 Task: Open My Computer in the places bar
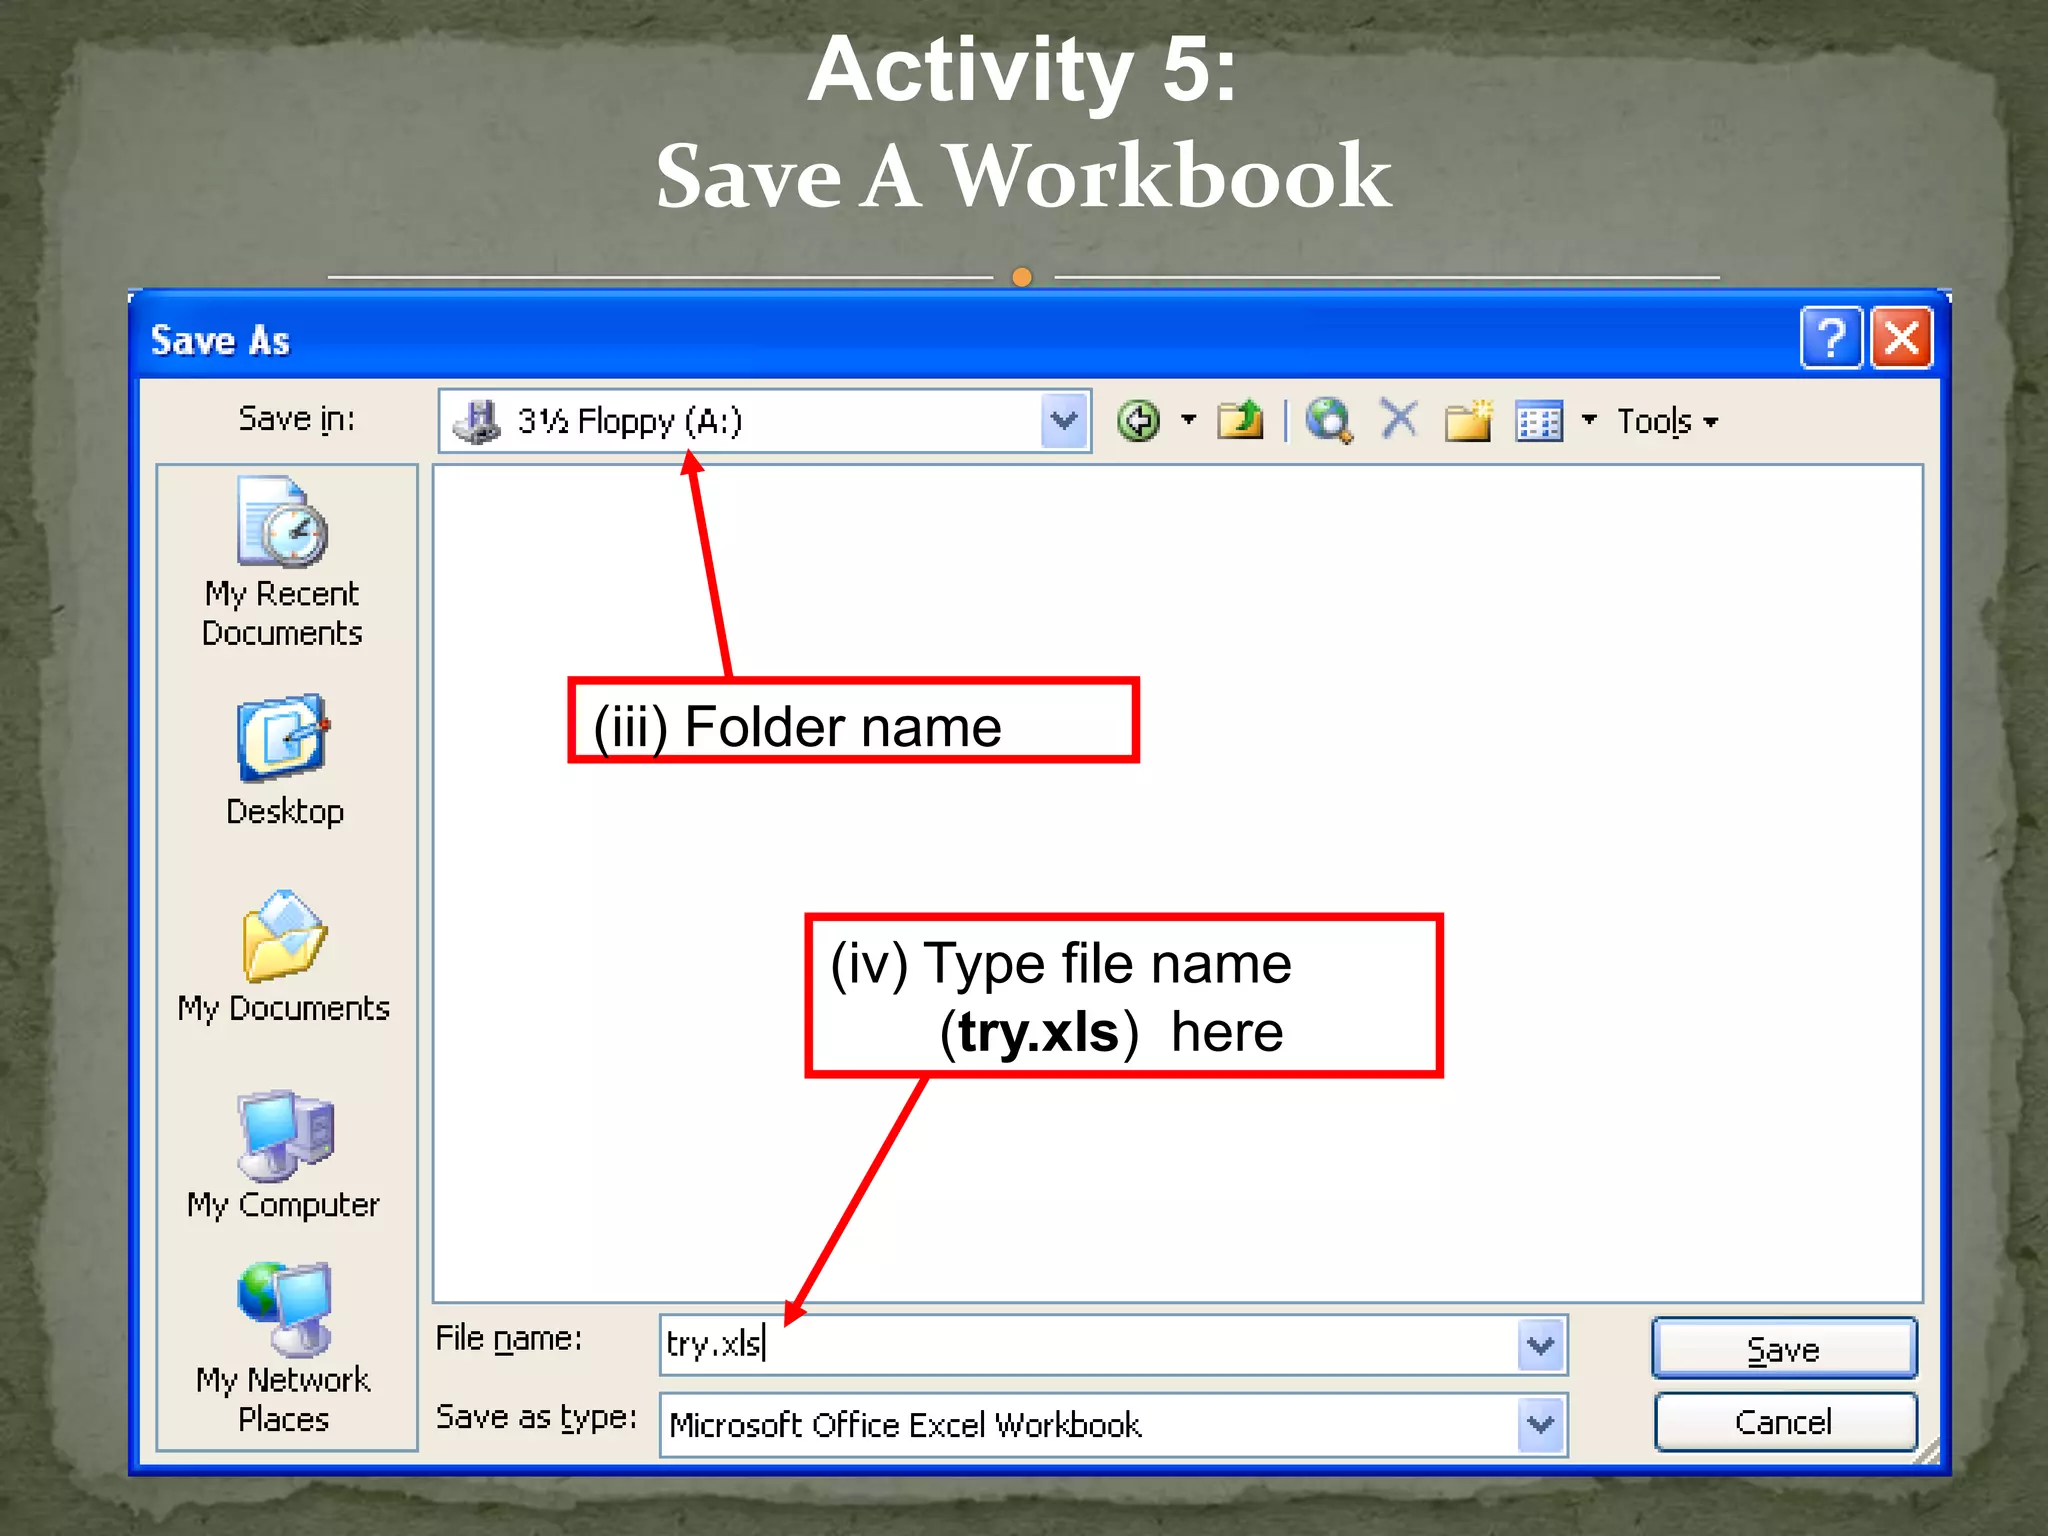click(x=284, y=1155)
